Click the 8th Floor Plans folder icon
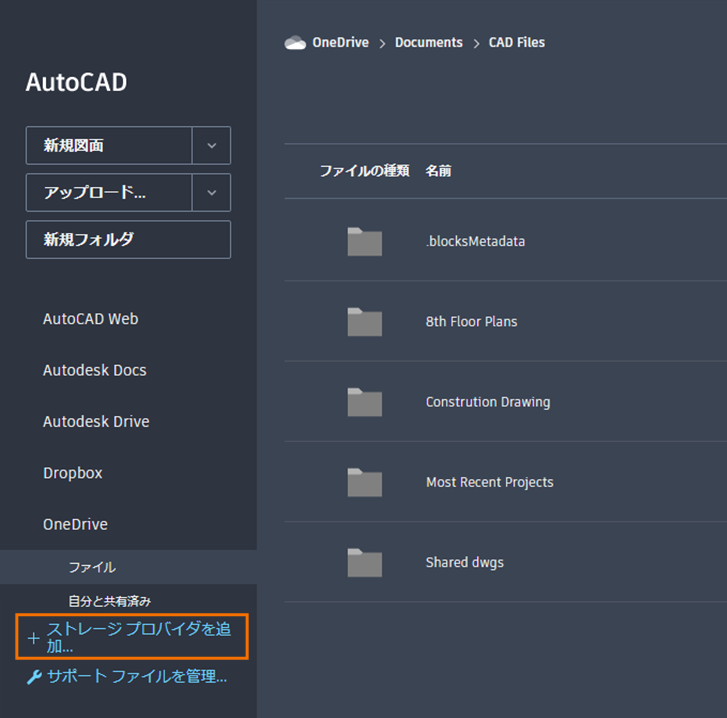 click(x=364, y=322)
